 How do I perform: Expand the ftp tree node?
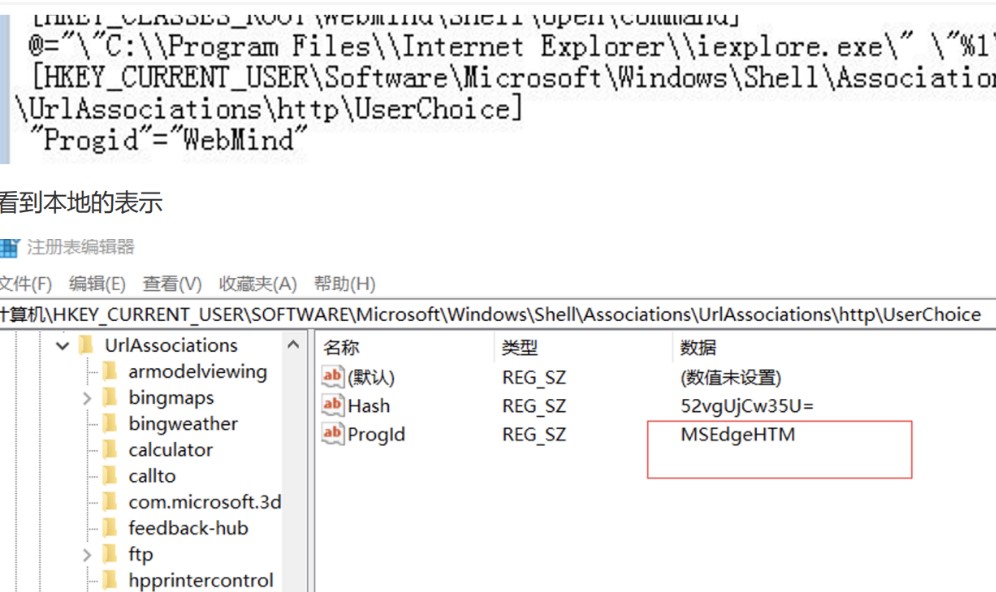click(87, 555)
